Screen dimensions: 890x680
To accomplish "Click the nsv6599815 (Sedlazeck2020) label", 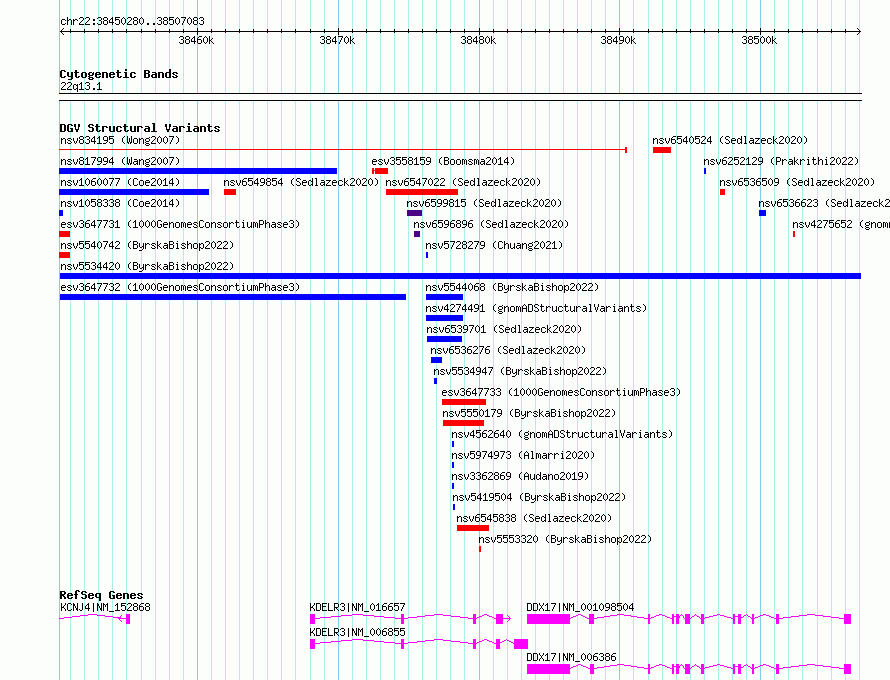I will pyautogui.click(x=484, y=203).
